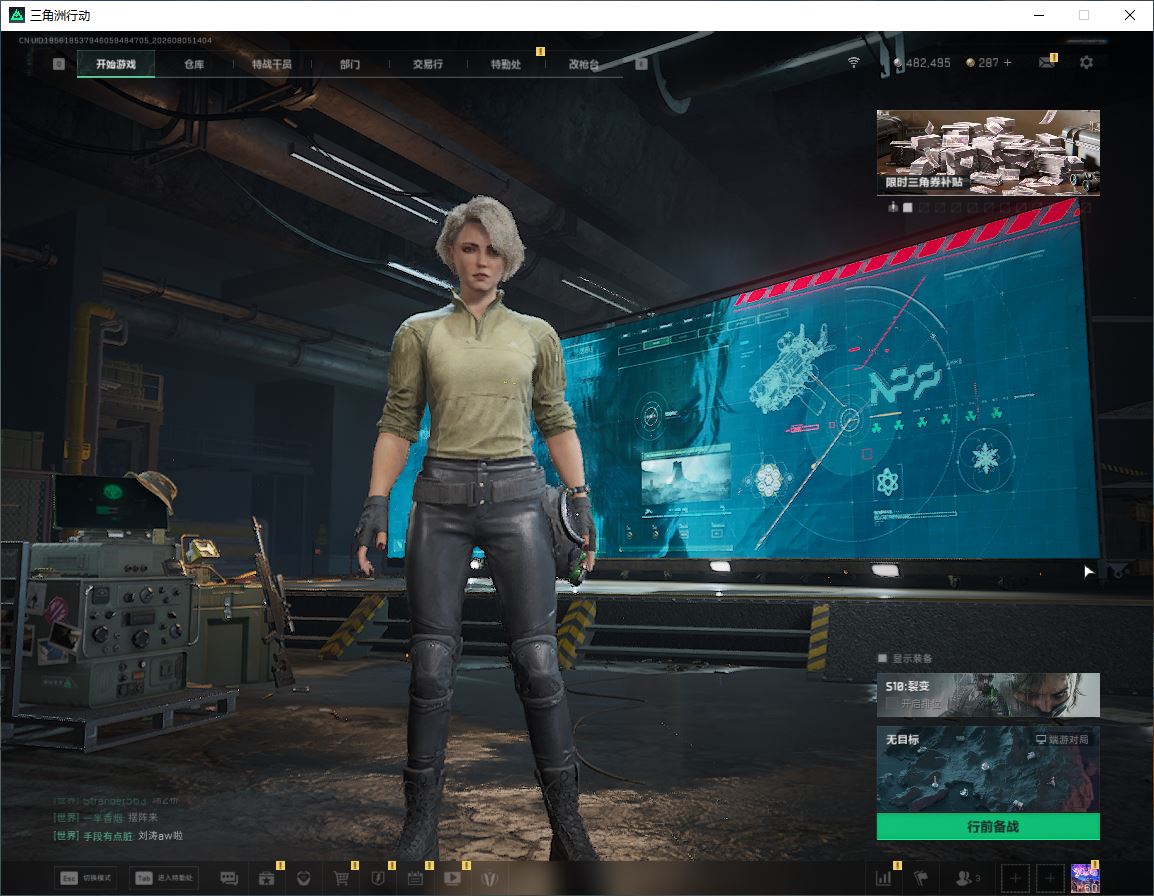Open the chat messages icon
This screenshot has height=896, width=1154.
tap(229, 878)
